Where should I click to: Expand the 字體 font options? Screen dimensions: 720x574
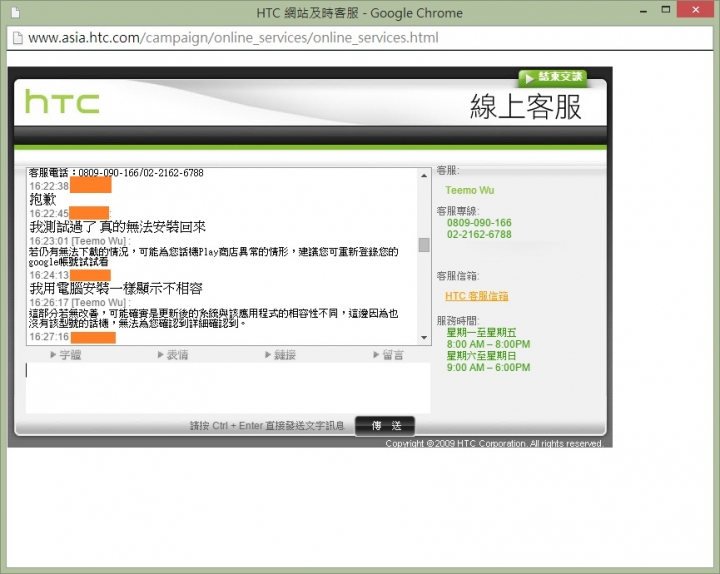[x=66, y=355]
